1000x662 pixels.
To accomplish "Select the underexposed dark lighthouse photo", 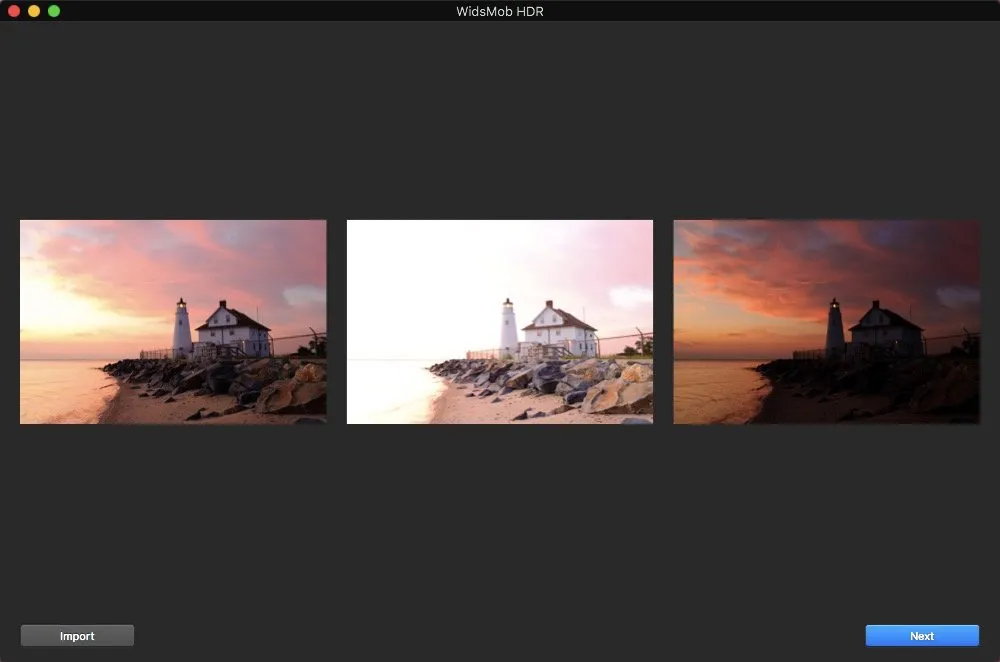I will coord(826,322).
